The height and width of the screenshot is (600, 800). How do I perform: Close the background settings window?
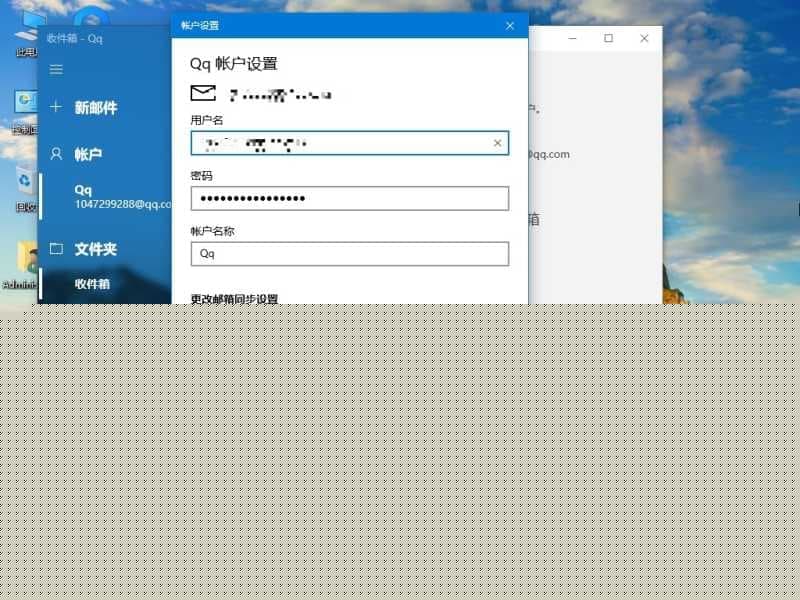(644, 38)
